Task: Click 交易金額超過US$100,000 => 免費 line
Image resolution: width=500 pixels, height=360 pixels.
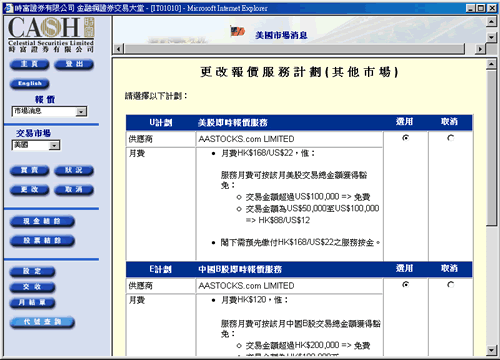Action: [308, 197]
